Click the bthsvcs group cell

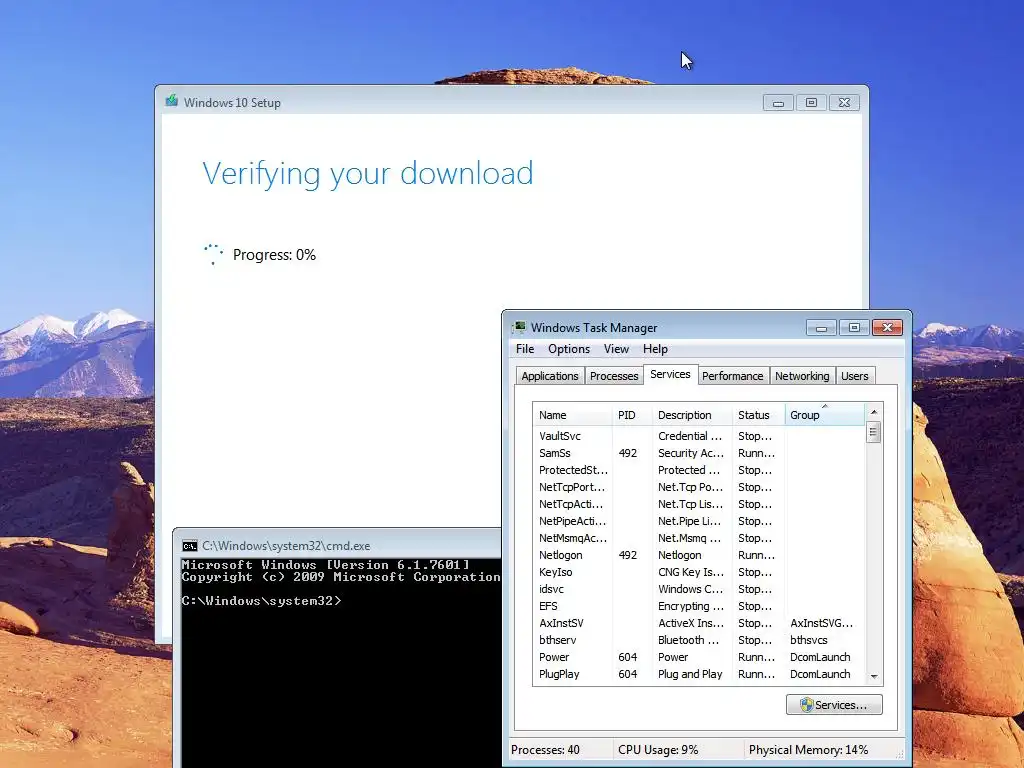808,640
